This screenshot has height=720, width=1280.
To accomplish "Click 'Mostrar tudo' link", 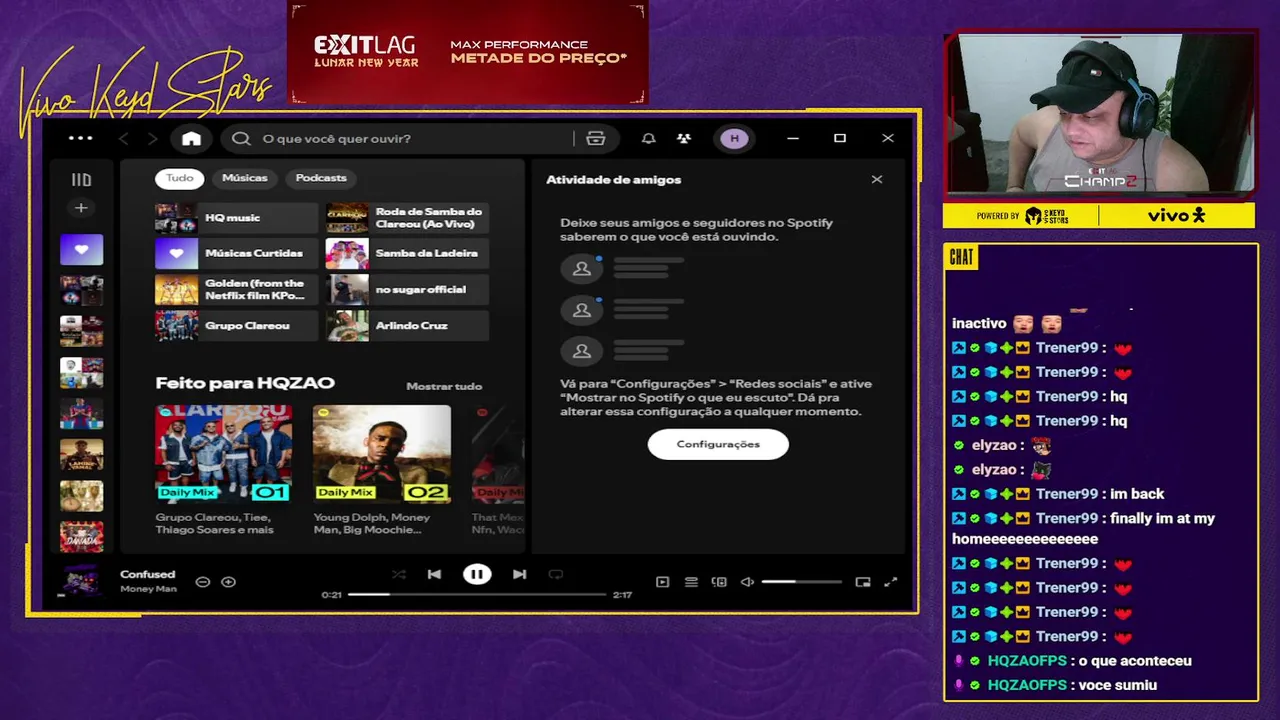I will point(444,386).
